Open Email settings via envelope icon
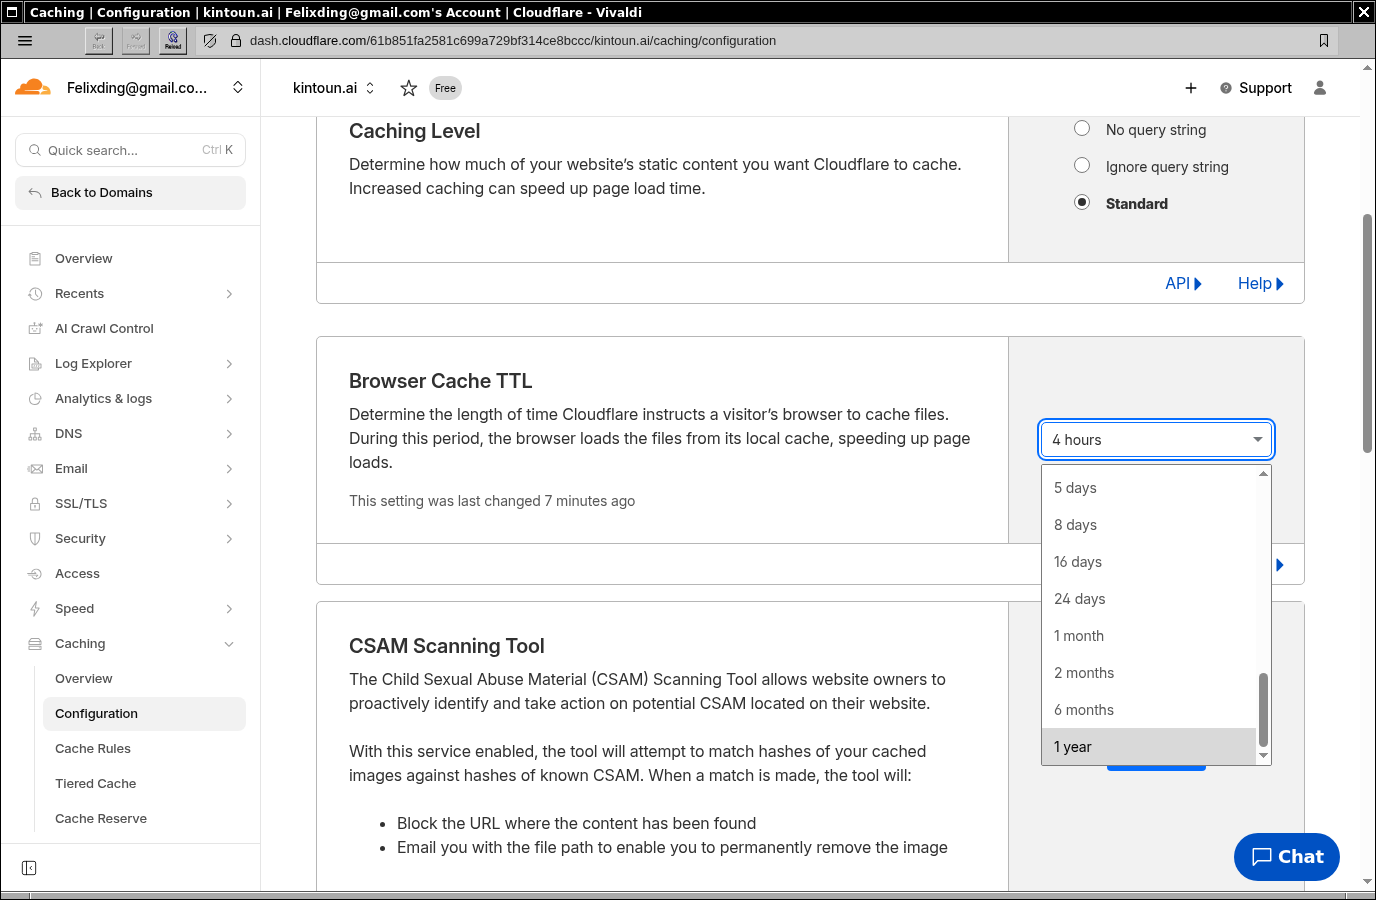 tap(33, 468)
